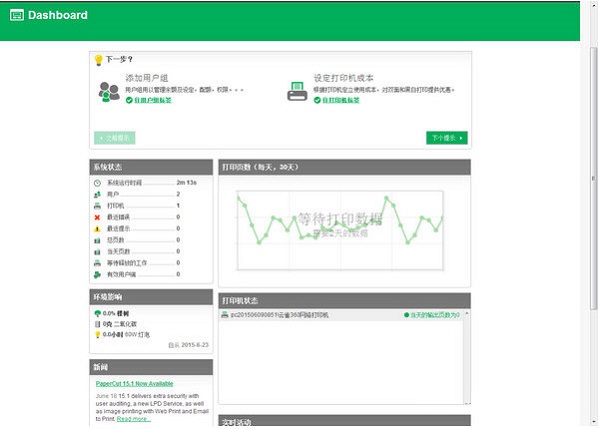
Task: Click the page vertical scrollbar thumb
Action: point(594,178)
